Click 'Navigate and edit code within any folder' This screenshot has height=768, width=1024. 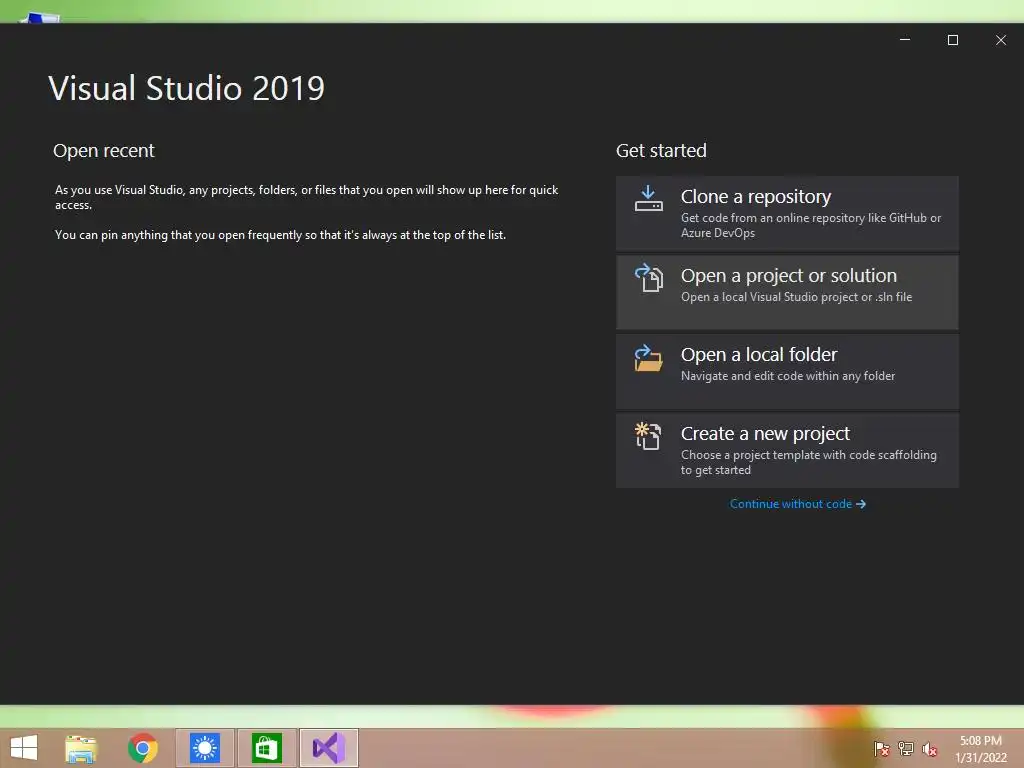click(x=788, y=376)
